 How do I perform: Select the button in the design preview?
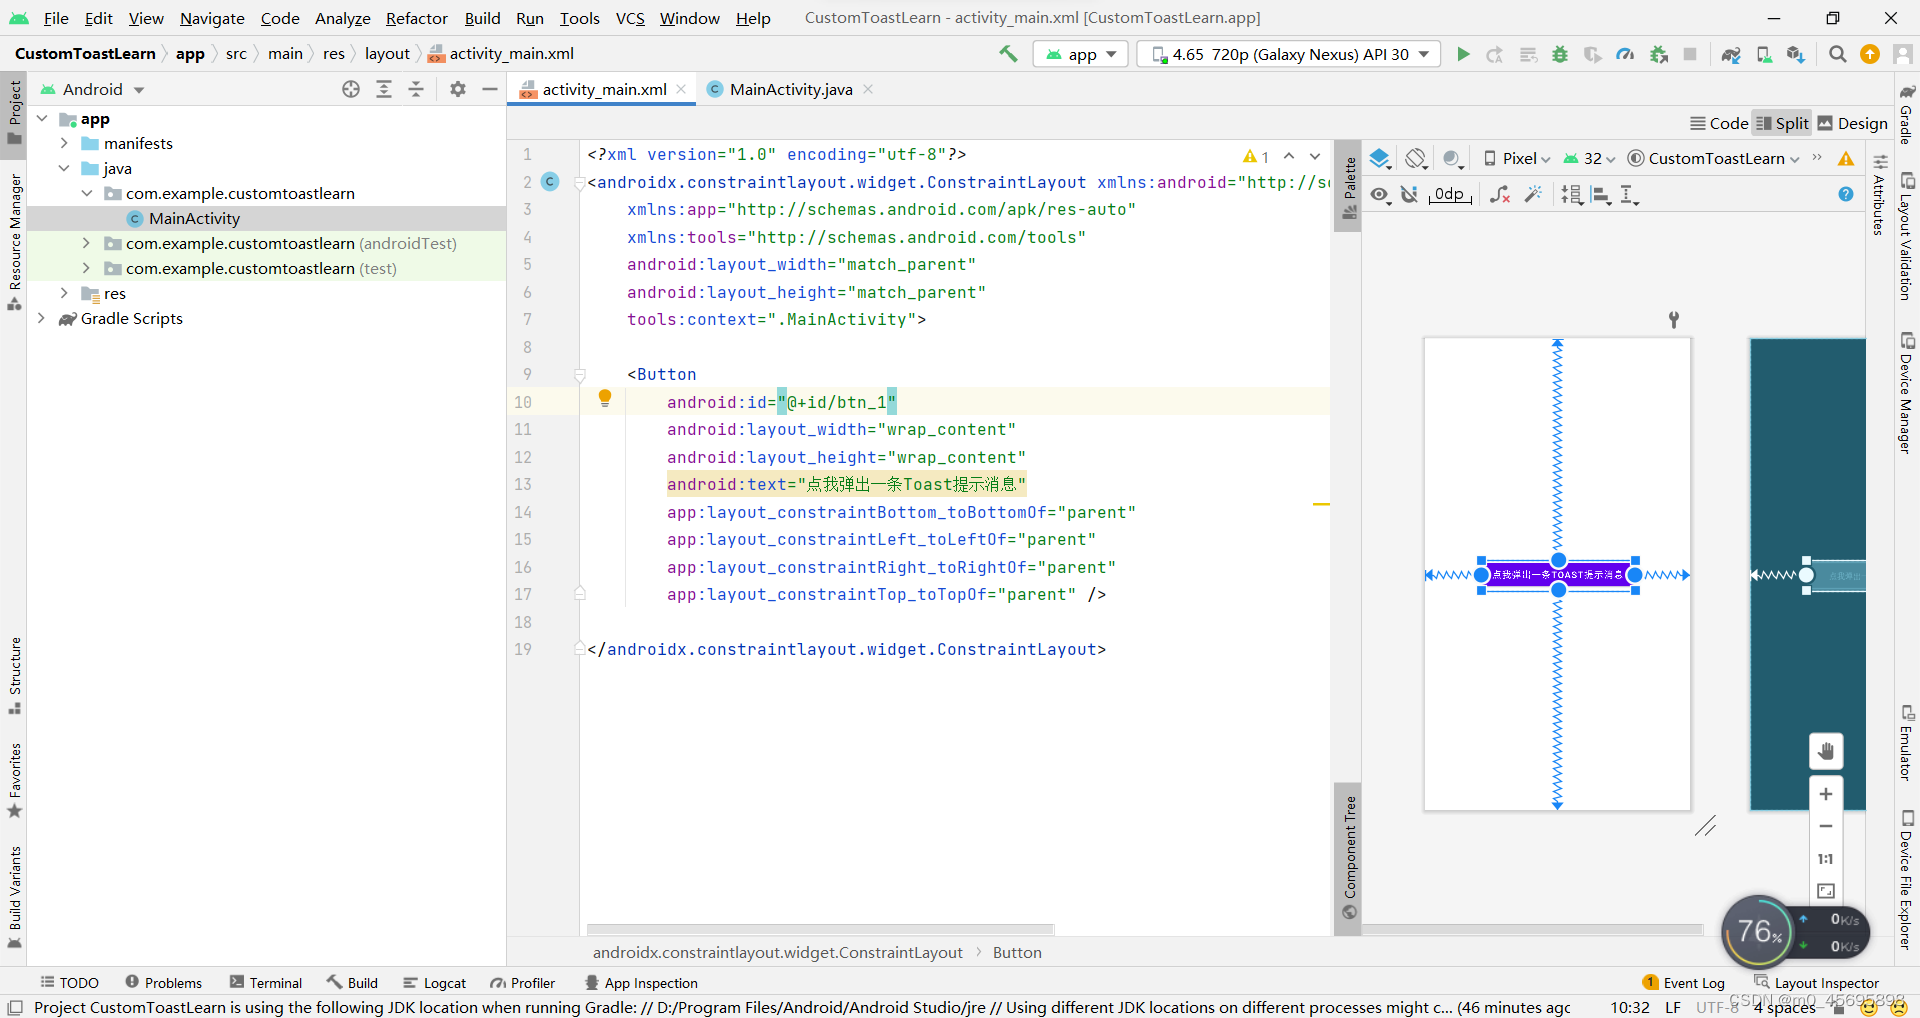(1558, 575)
